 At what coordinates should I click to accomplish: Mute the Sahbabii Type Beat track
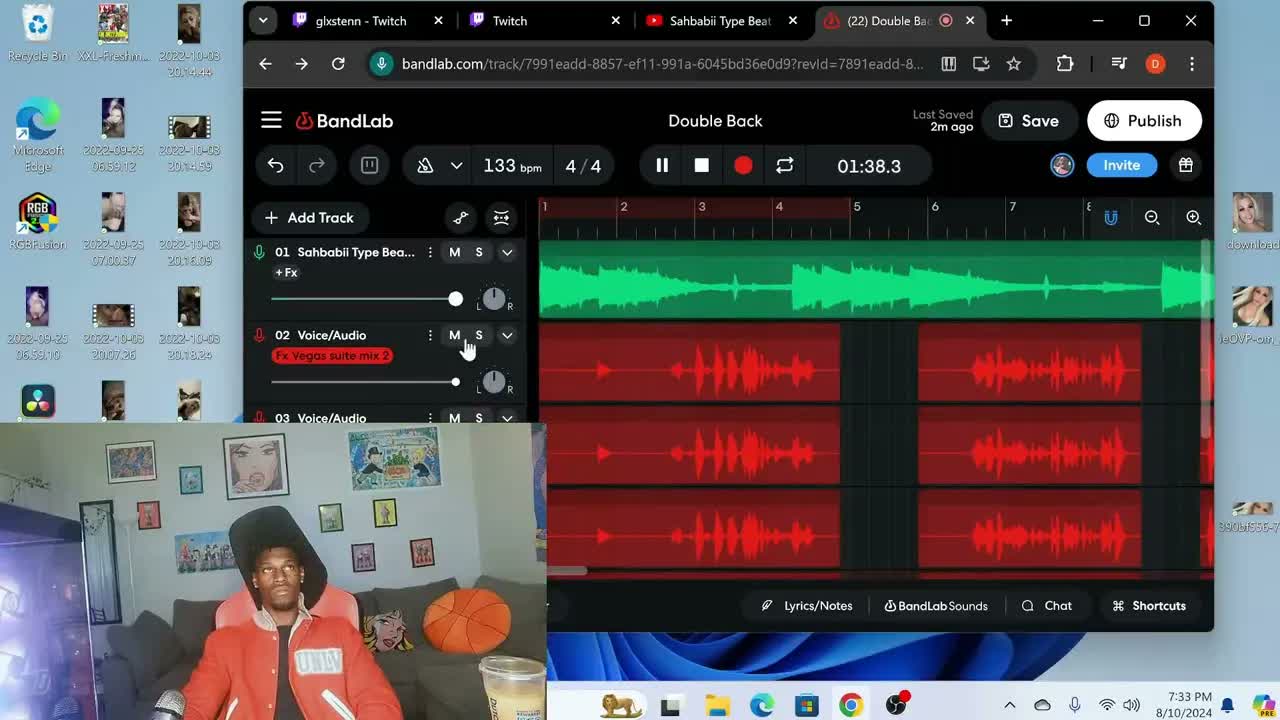coord(454,253)
